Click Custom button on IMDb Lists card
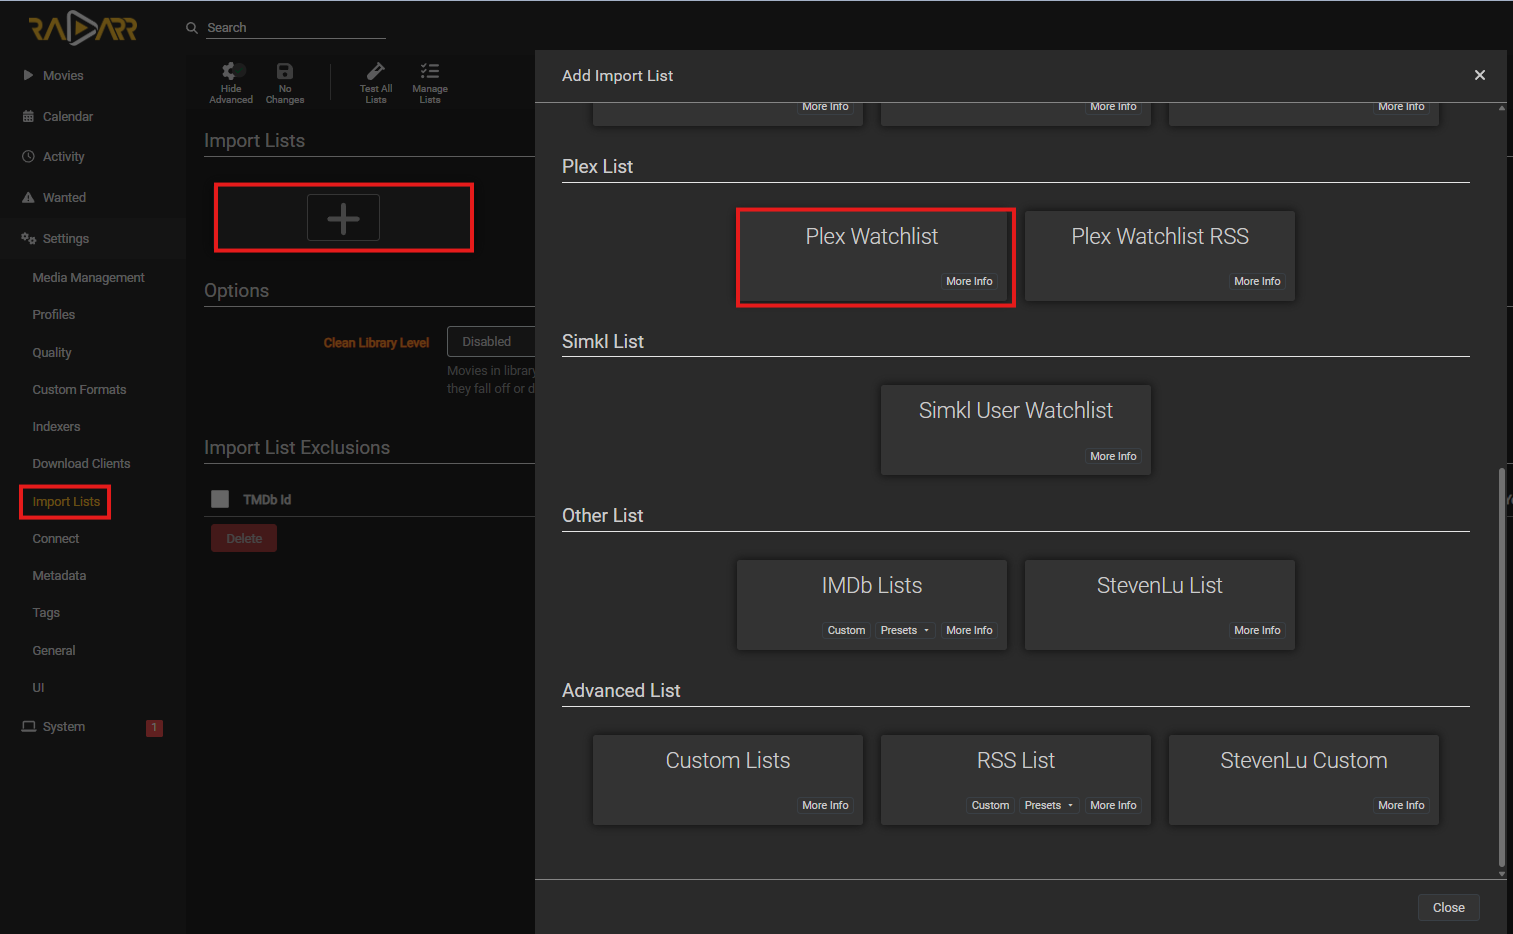The height and width of the screenshot is (934, 1513). point(846,631)
